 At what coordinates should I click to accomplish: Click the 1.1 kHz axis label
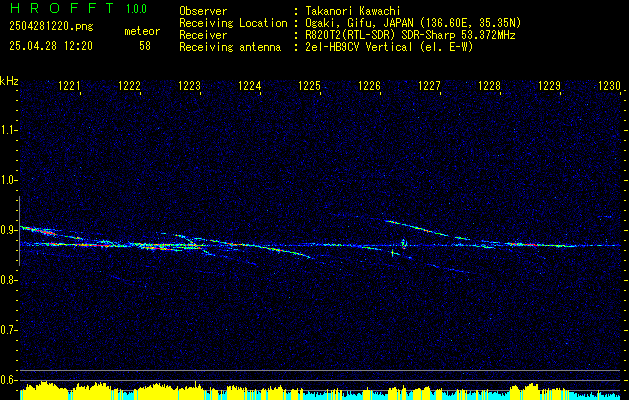click(x=8, y=130)
